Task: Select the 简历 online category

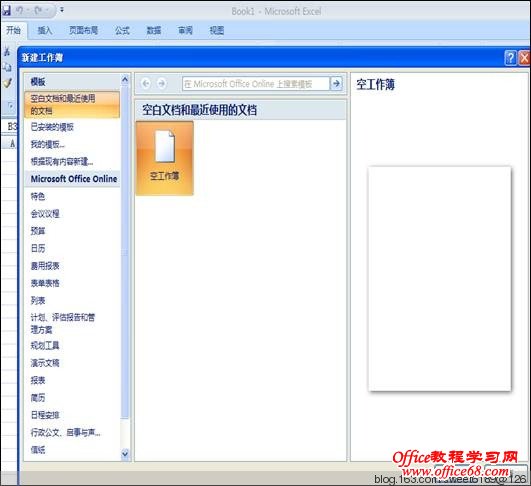Action: (38, 398)
